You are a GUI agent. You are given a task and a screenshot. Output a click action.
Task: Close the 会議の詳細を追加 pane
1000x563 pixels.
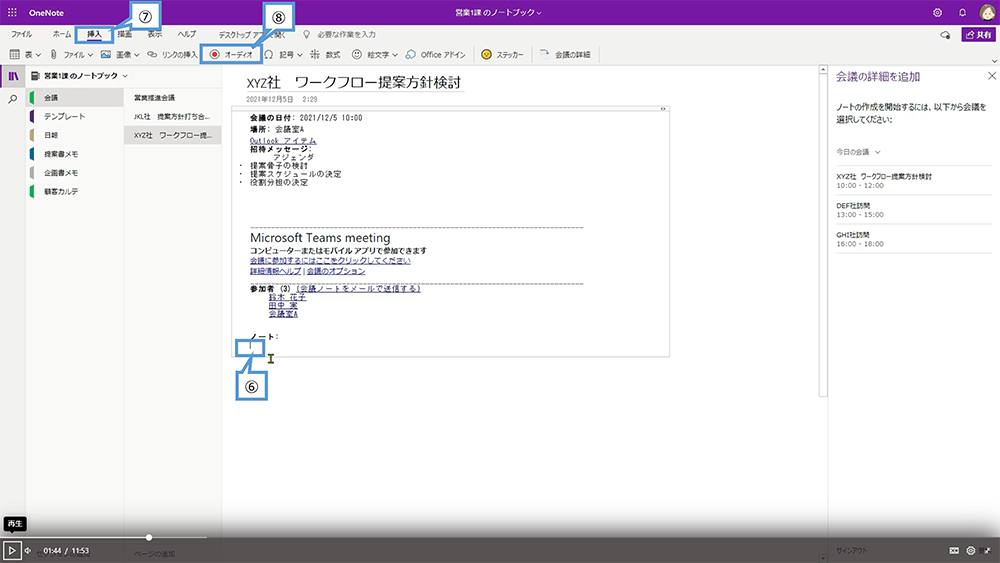click(992, 76)
